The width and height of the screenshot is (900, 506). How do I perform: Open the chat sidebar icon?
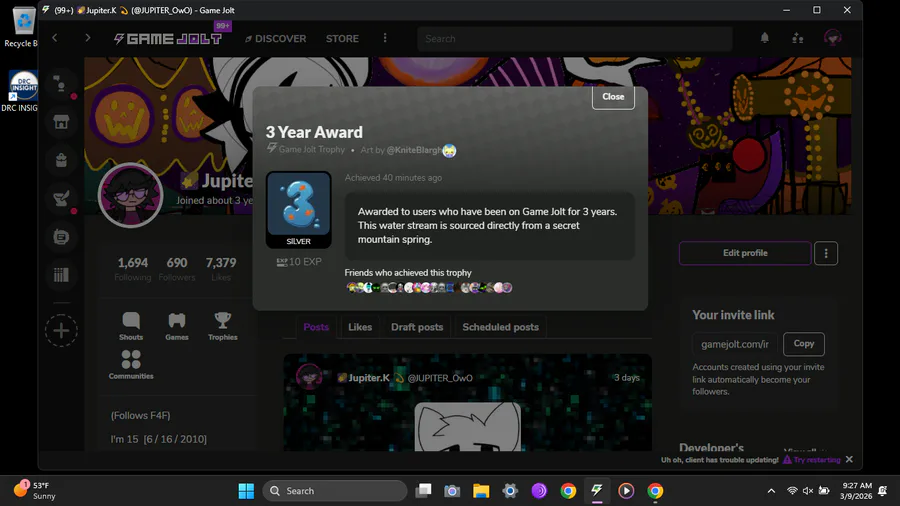click(x=61, y=84)
